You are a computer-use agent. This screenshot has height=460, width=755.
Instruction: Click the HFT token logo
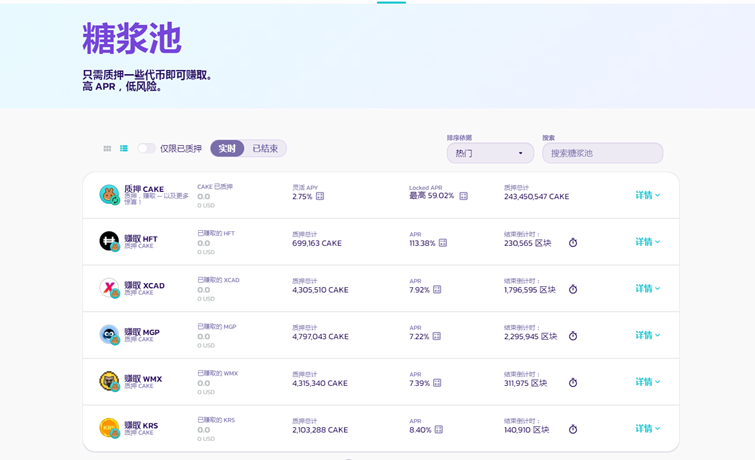(109, 241)
